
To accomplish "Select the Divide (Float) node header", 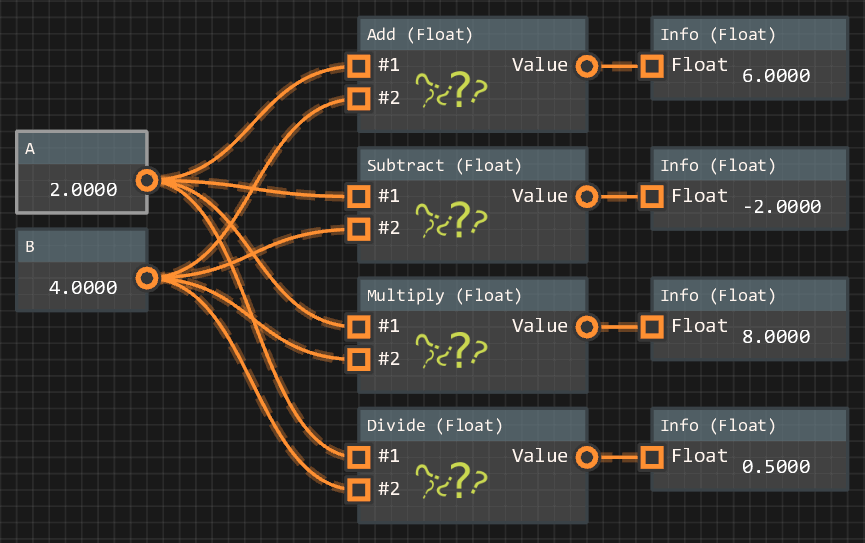I will coord(472,425).
